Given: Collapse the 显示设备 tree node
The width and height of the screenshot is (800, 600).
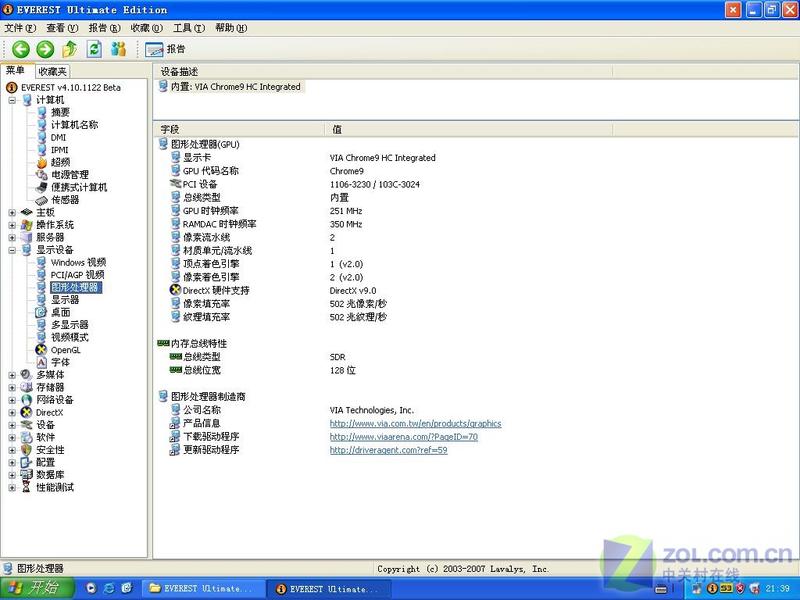Looking at the screenshot, I should click(12, 250).
